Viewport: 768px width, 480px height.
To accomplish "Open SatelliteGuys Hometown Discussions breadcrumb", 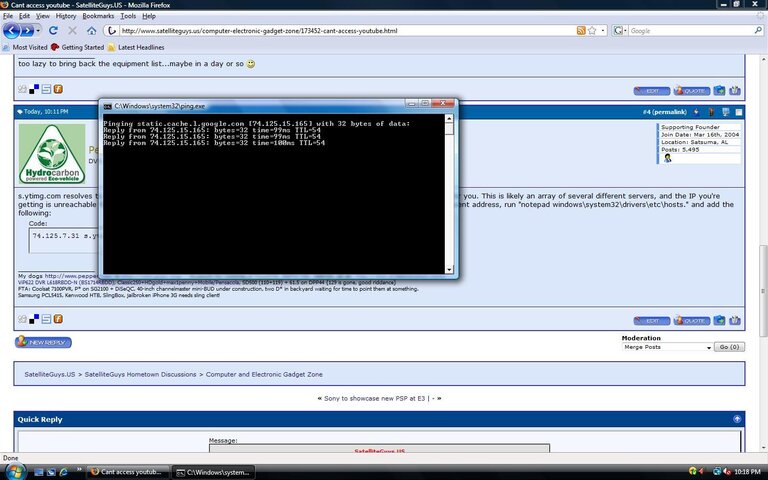I will click(x=140, y=374).
